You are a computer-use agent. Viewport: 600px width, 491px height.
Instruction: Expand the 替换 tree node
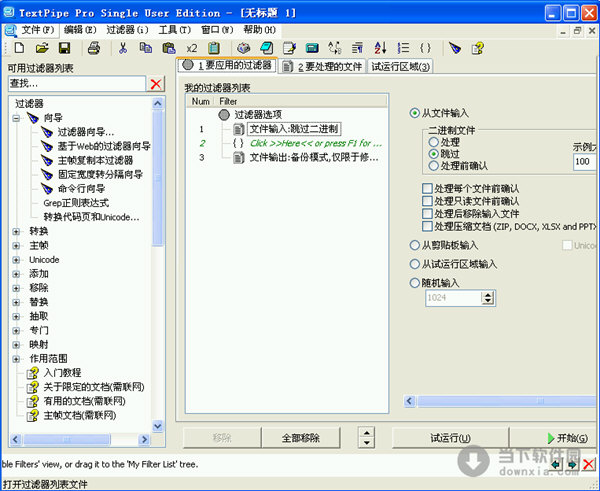point(16,302)
